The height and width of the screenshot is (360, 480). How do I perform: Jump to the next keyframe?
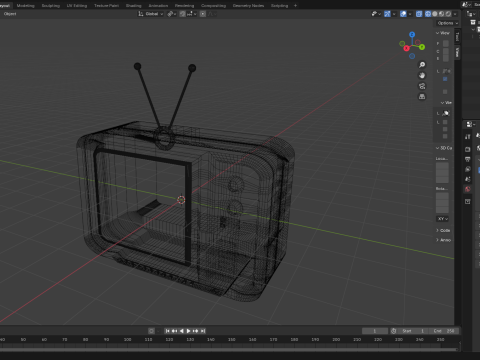pos(196,331)
